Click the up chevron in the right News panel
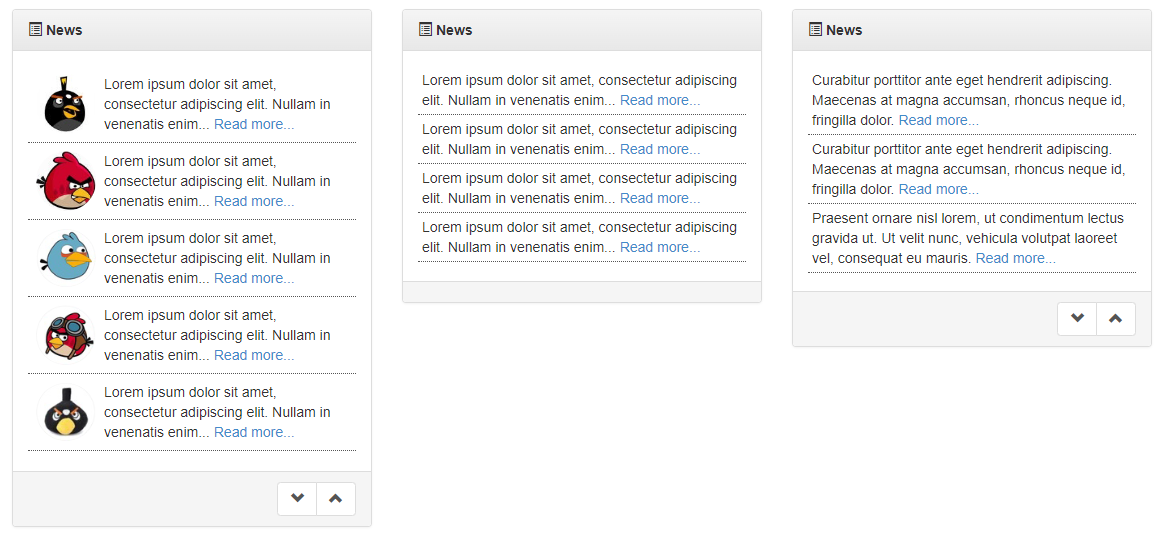 coord(1116,319)
